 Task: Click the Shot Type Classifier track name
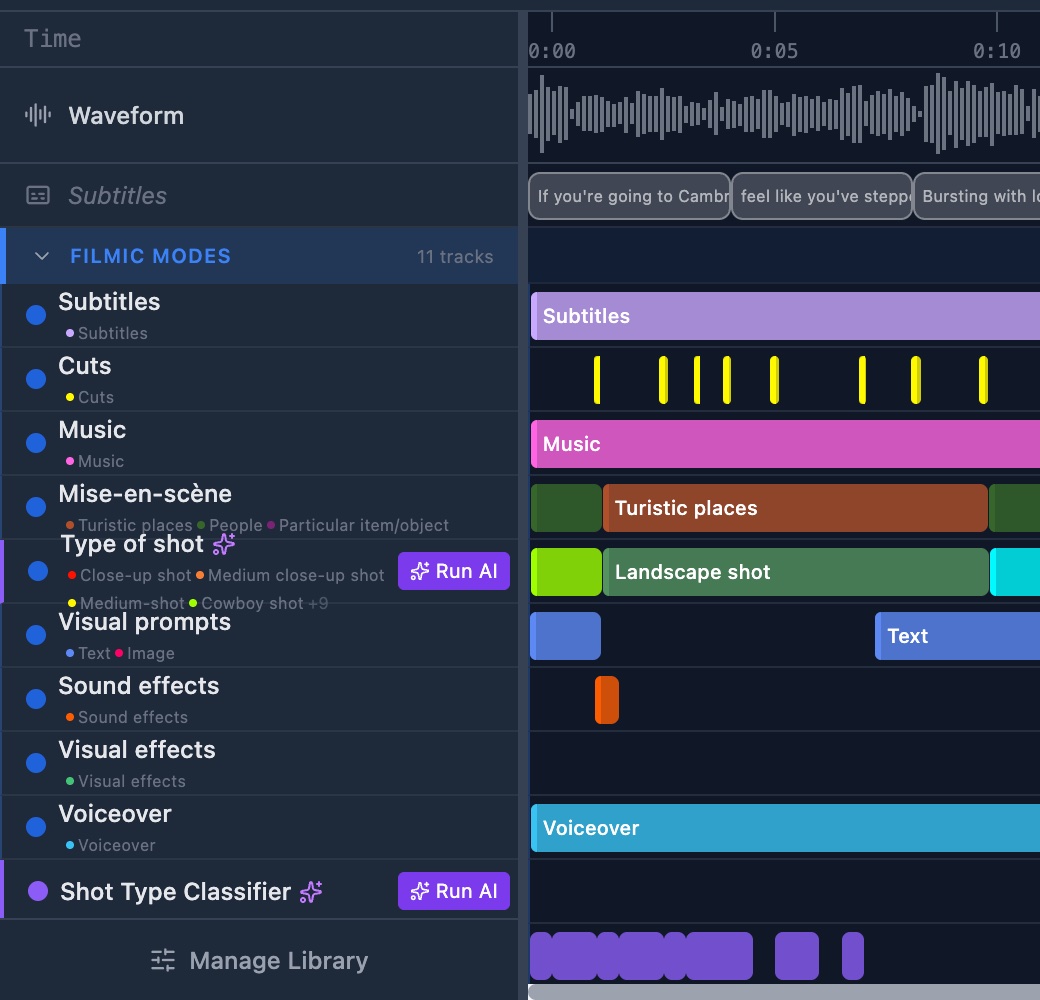176,891
